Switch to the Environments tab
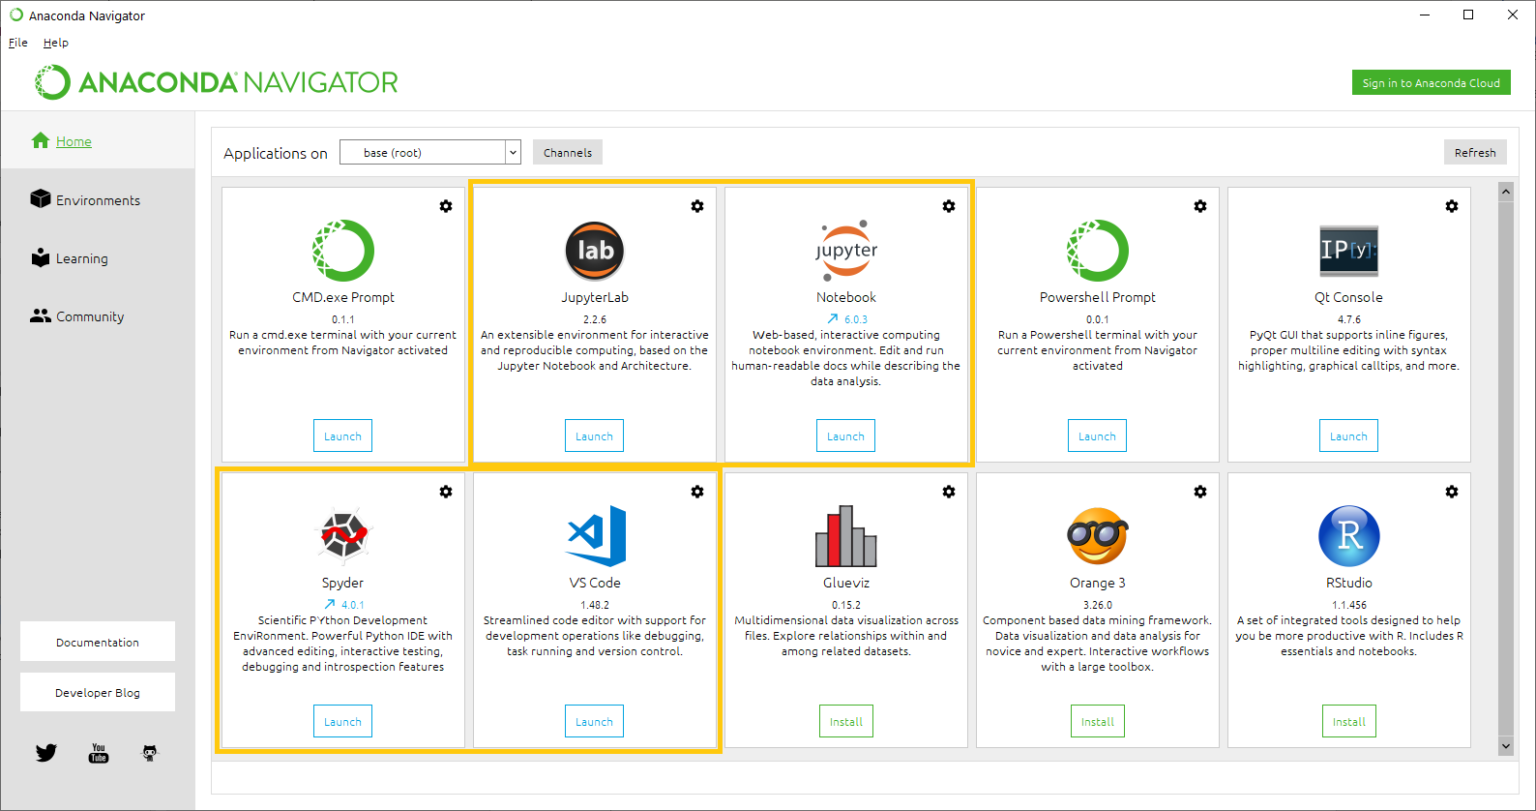The height and width of the screenshot is (811, 1536). click(97, 200)
